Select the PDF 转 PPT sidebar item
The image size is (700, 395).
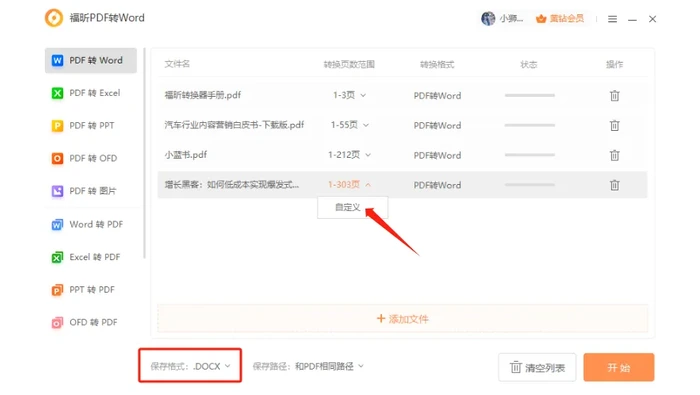tap(91, 125)
